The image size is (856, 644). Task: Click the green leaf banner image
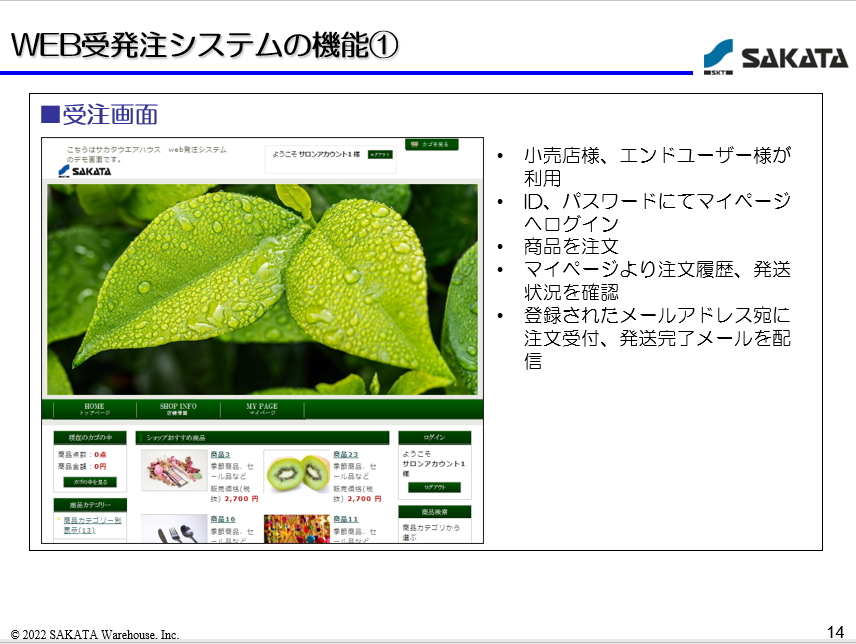click(x=262, y=289)
